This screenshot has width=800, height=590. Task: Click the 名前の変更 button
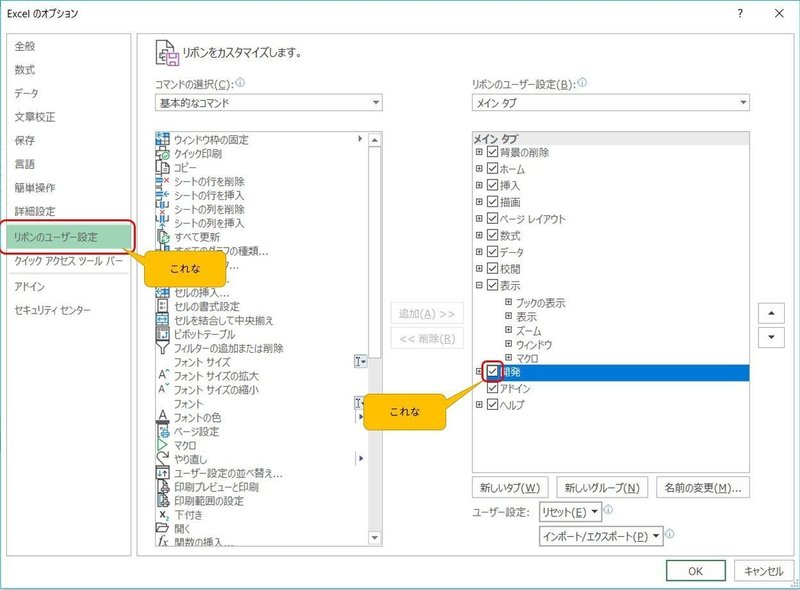tap(703, 488)
